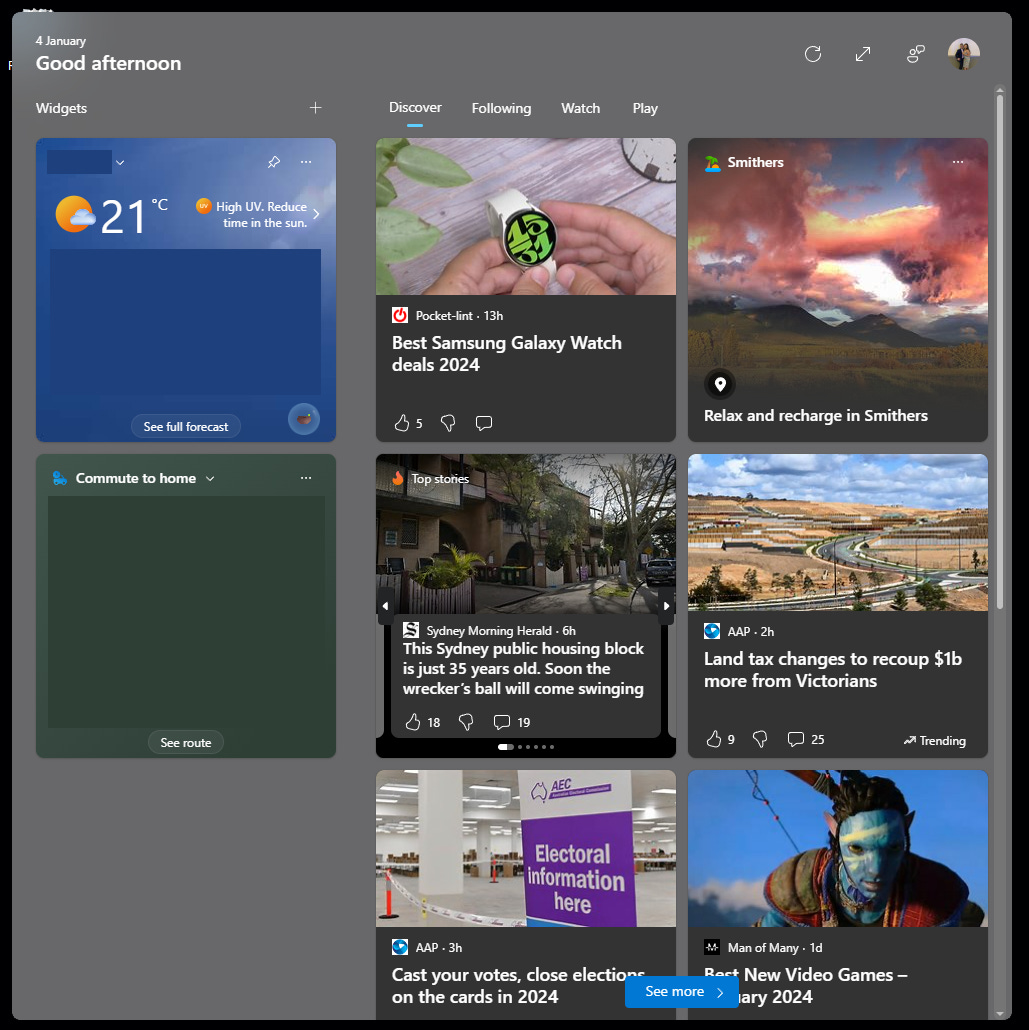Click the Sydney Morning Herald source label
The image size is (1029, 1030).
point(489,631)
